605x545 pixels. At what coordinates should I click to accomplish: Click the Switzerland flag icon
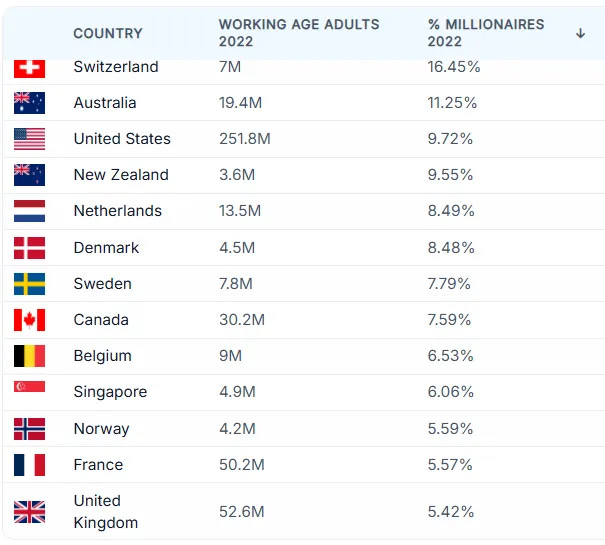pyautogui.click(x=29, y=69)
